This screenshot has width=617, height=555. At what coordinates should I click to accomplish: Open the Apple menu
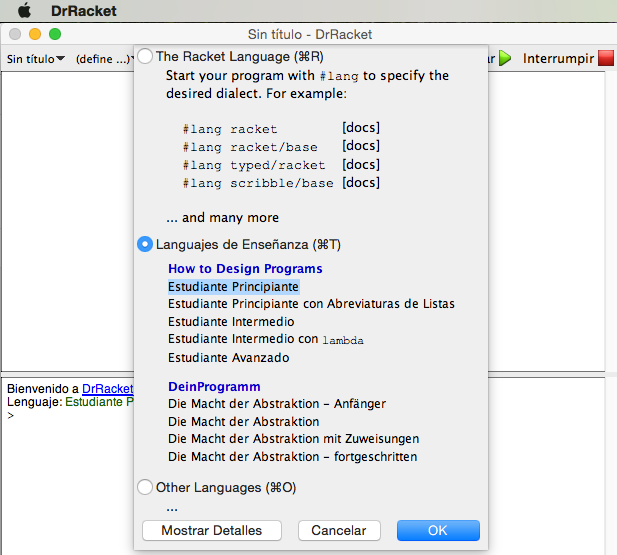pyautogui.click(x=24, y=10)
